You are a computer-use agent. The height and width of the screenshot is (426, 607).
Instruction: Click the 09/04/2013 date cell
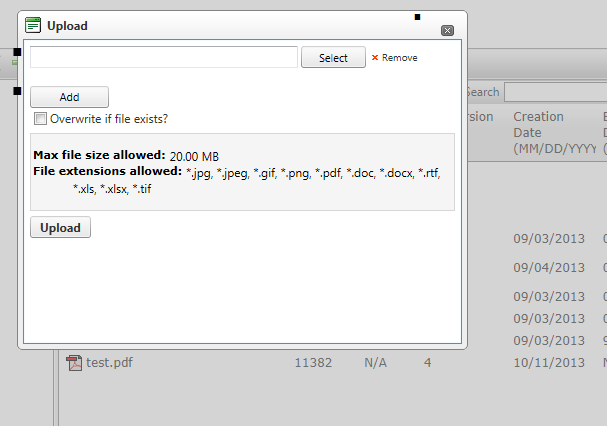coord(548,268)
